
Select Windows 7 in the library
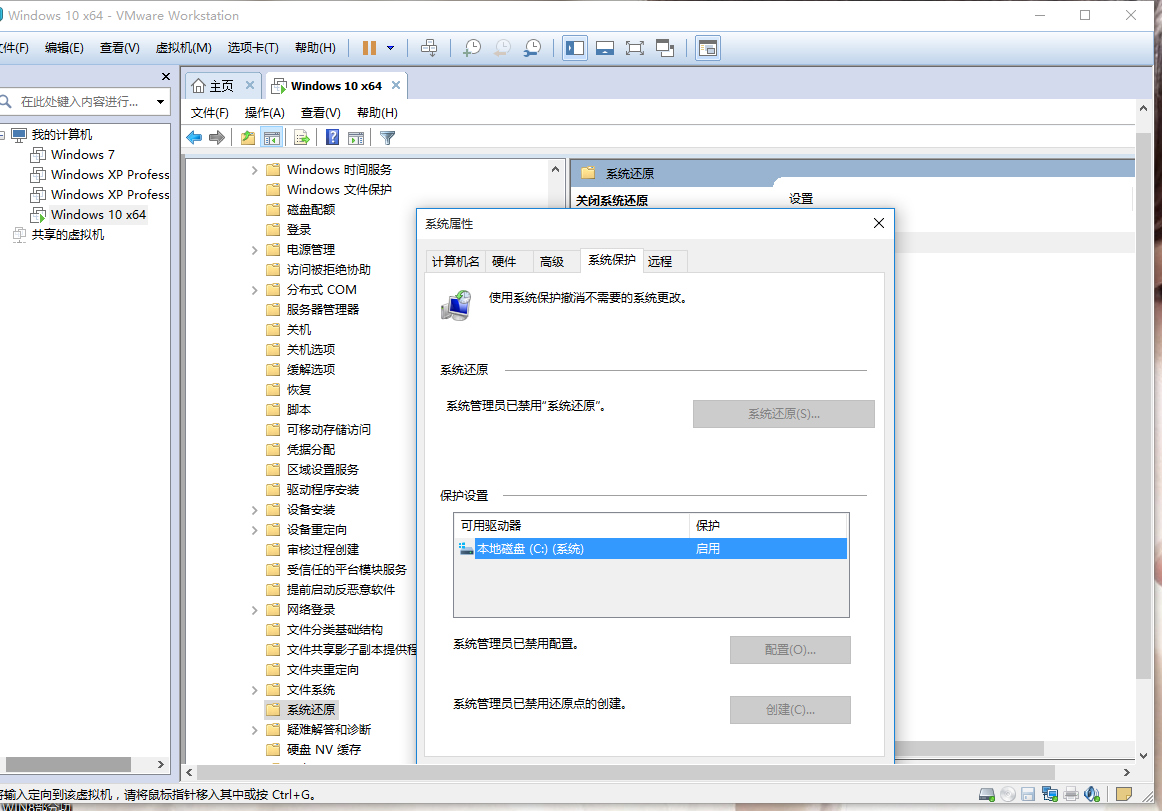point(82,155)
